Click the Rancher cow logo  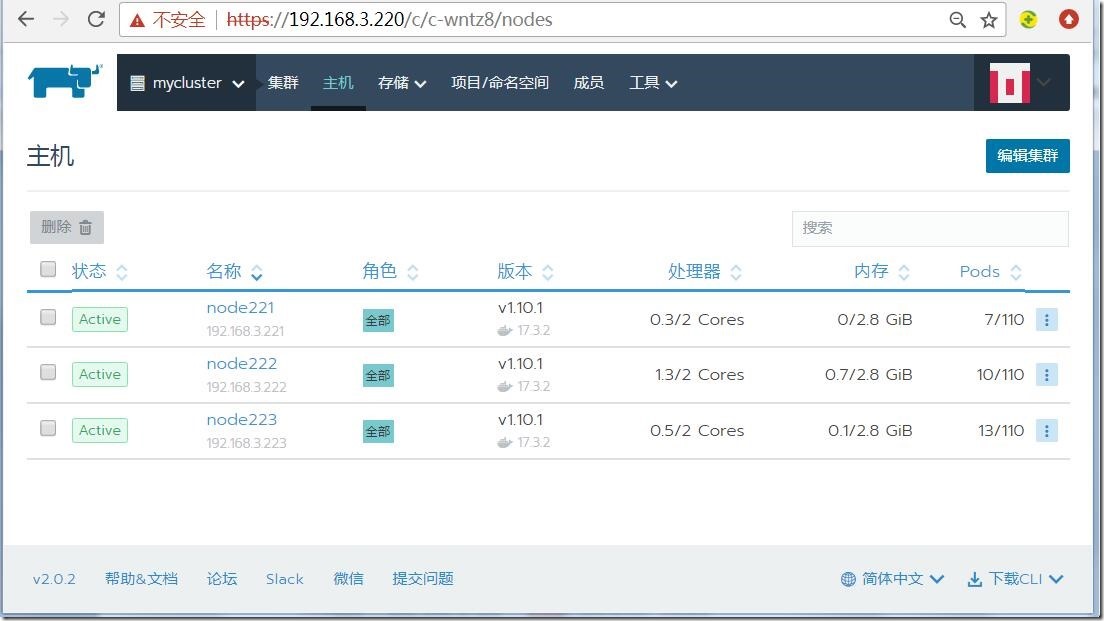coord(65,81)
